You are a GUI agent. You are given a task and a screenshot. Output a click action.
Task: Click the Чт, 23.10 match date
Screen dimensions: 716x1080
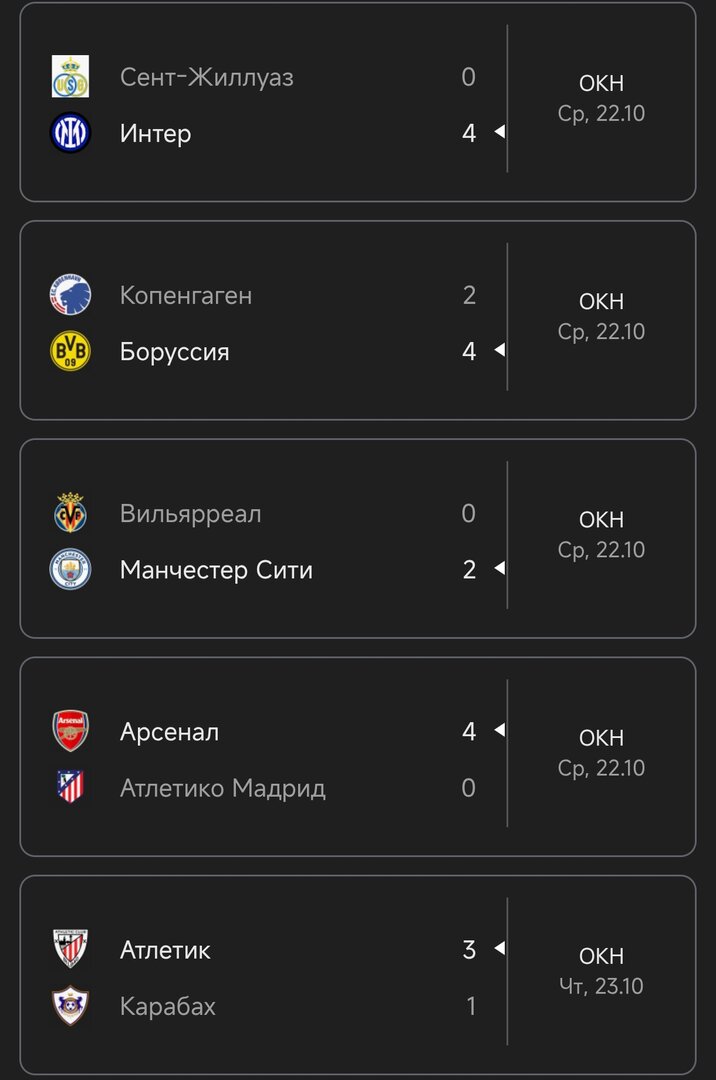601,986
